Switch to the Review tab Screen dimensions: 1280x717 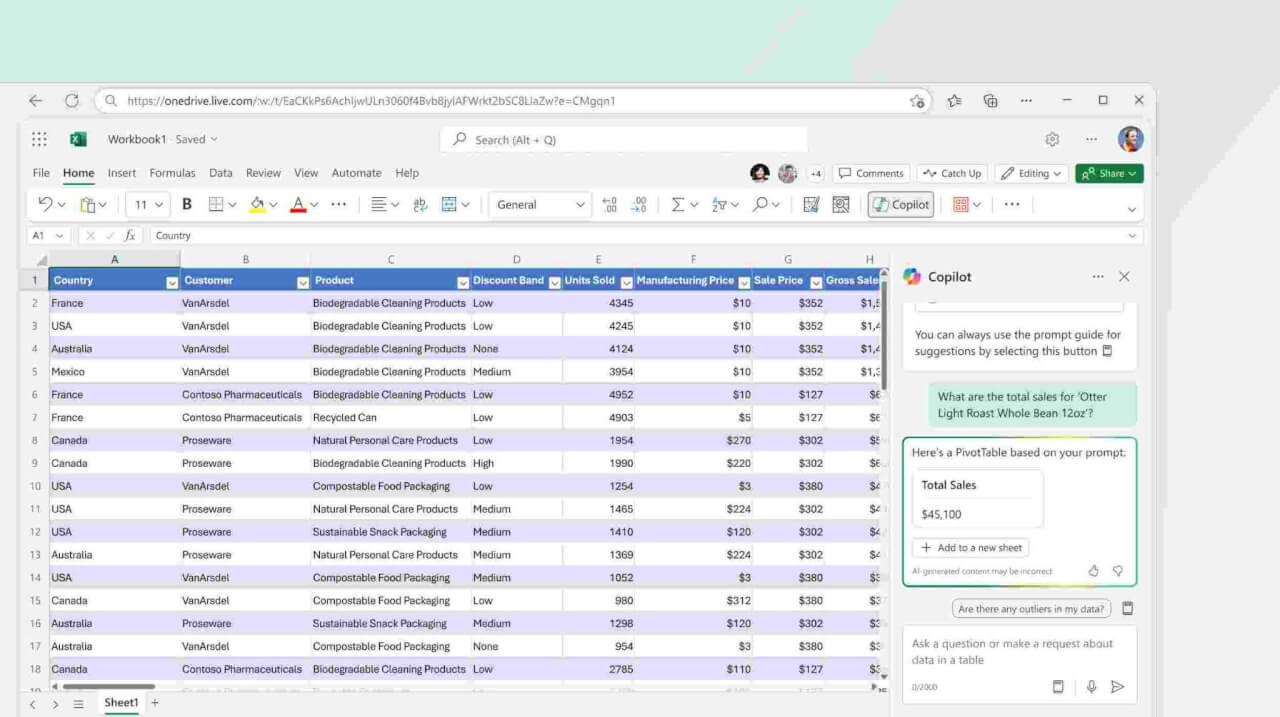(263, 173)
